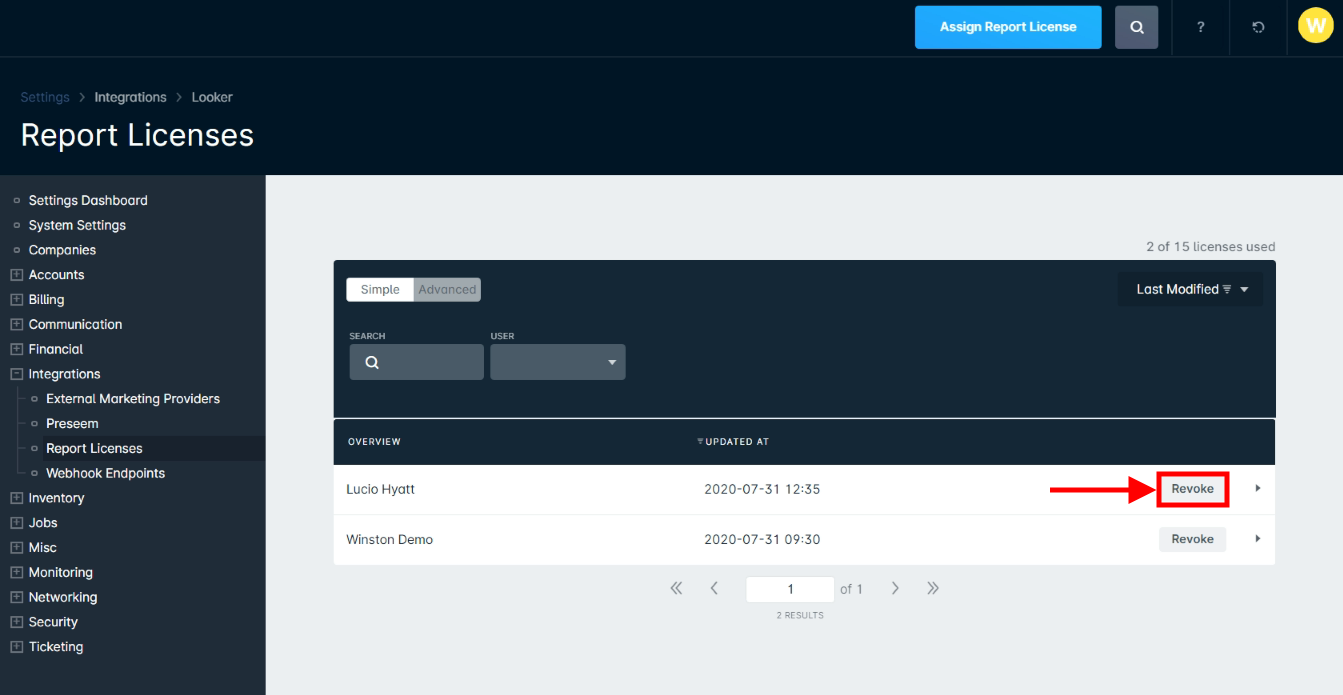Viewport: 1343px width, 695px height.
Task: Expand the Financial tree node
Action: pyautogui.click(x=16, y=350)
